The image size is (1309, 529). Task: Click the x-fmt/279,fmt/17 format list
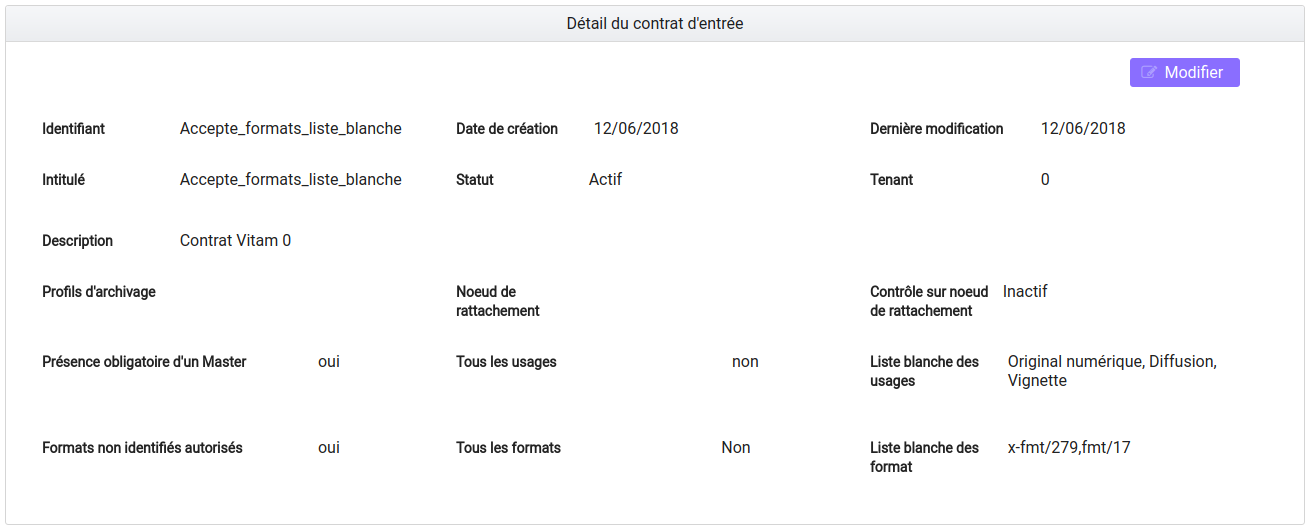coord(1069,448)
